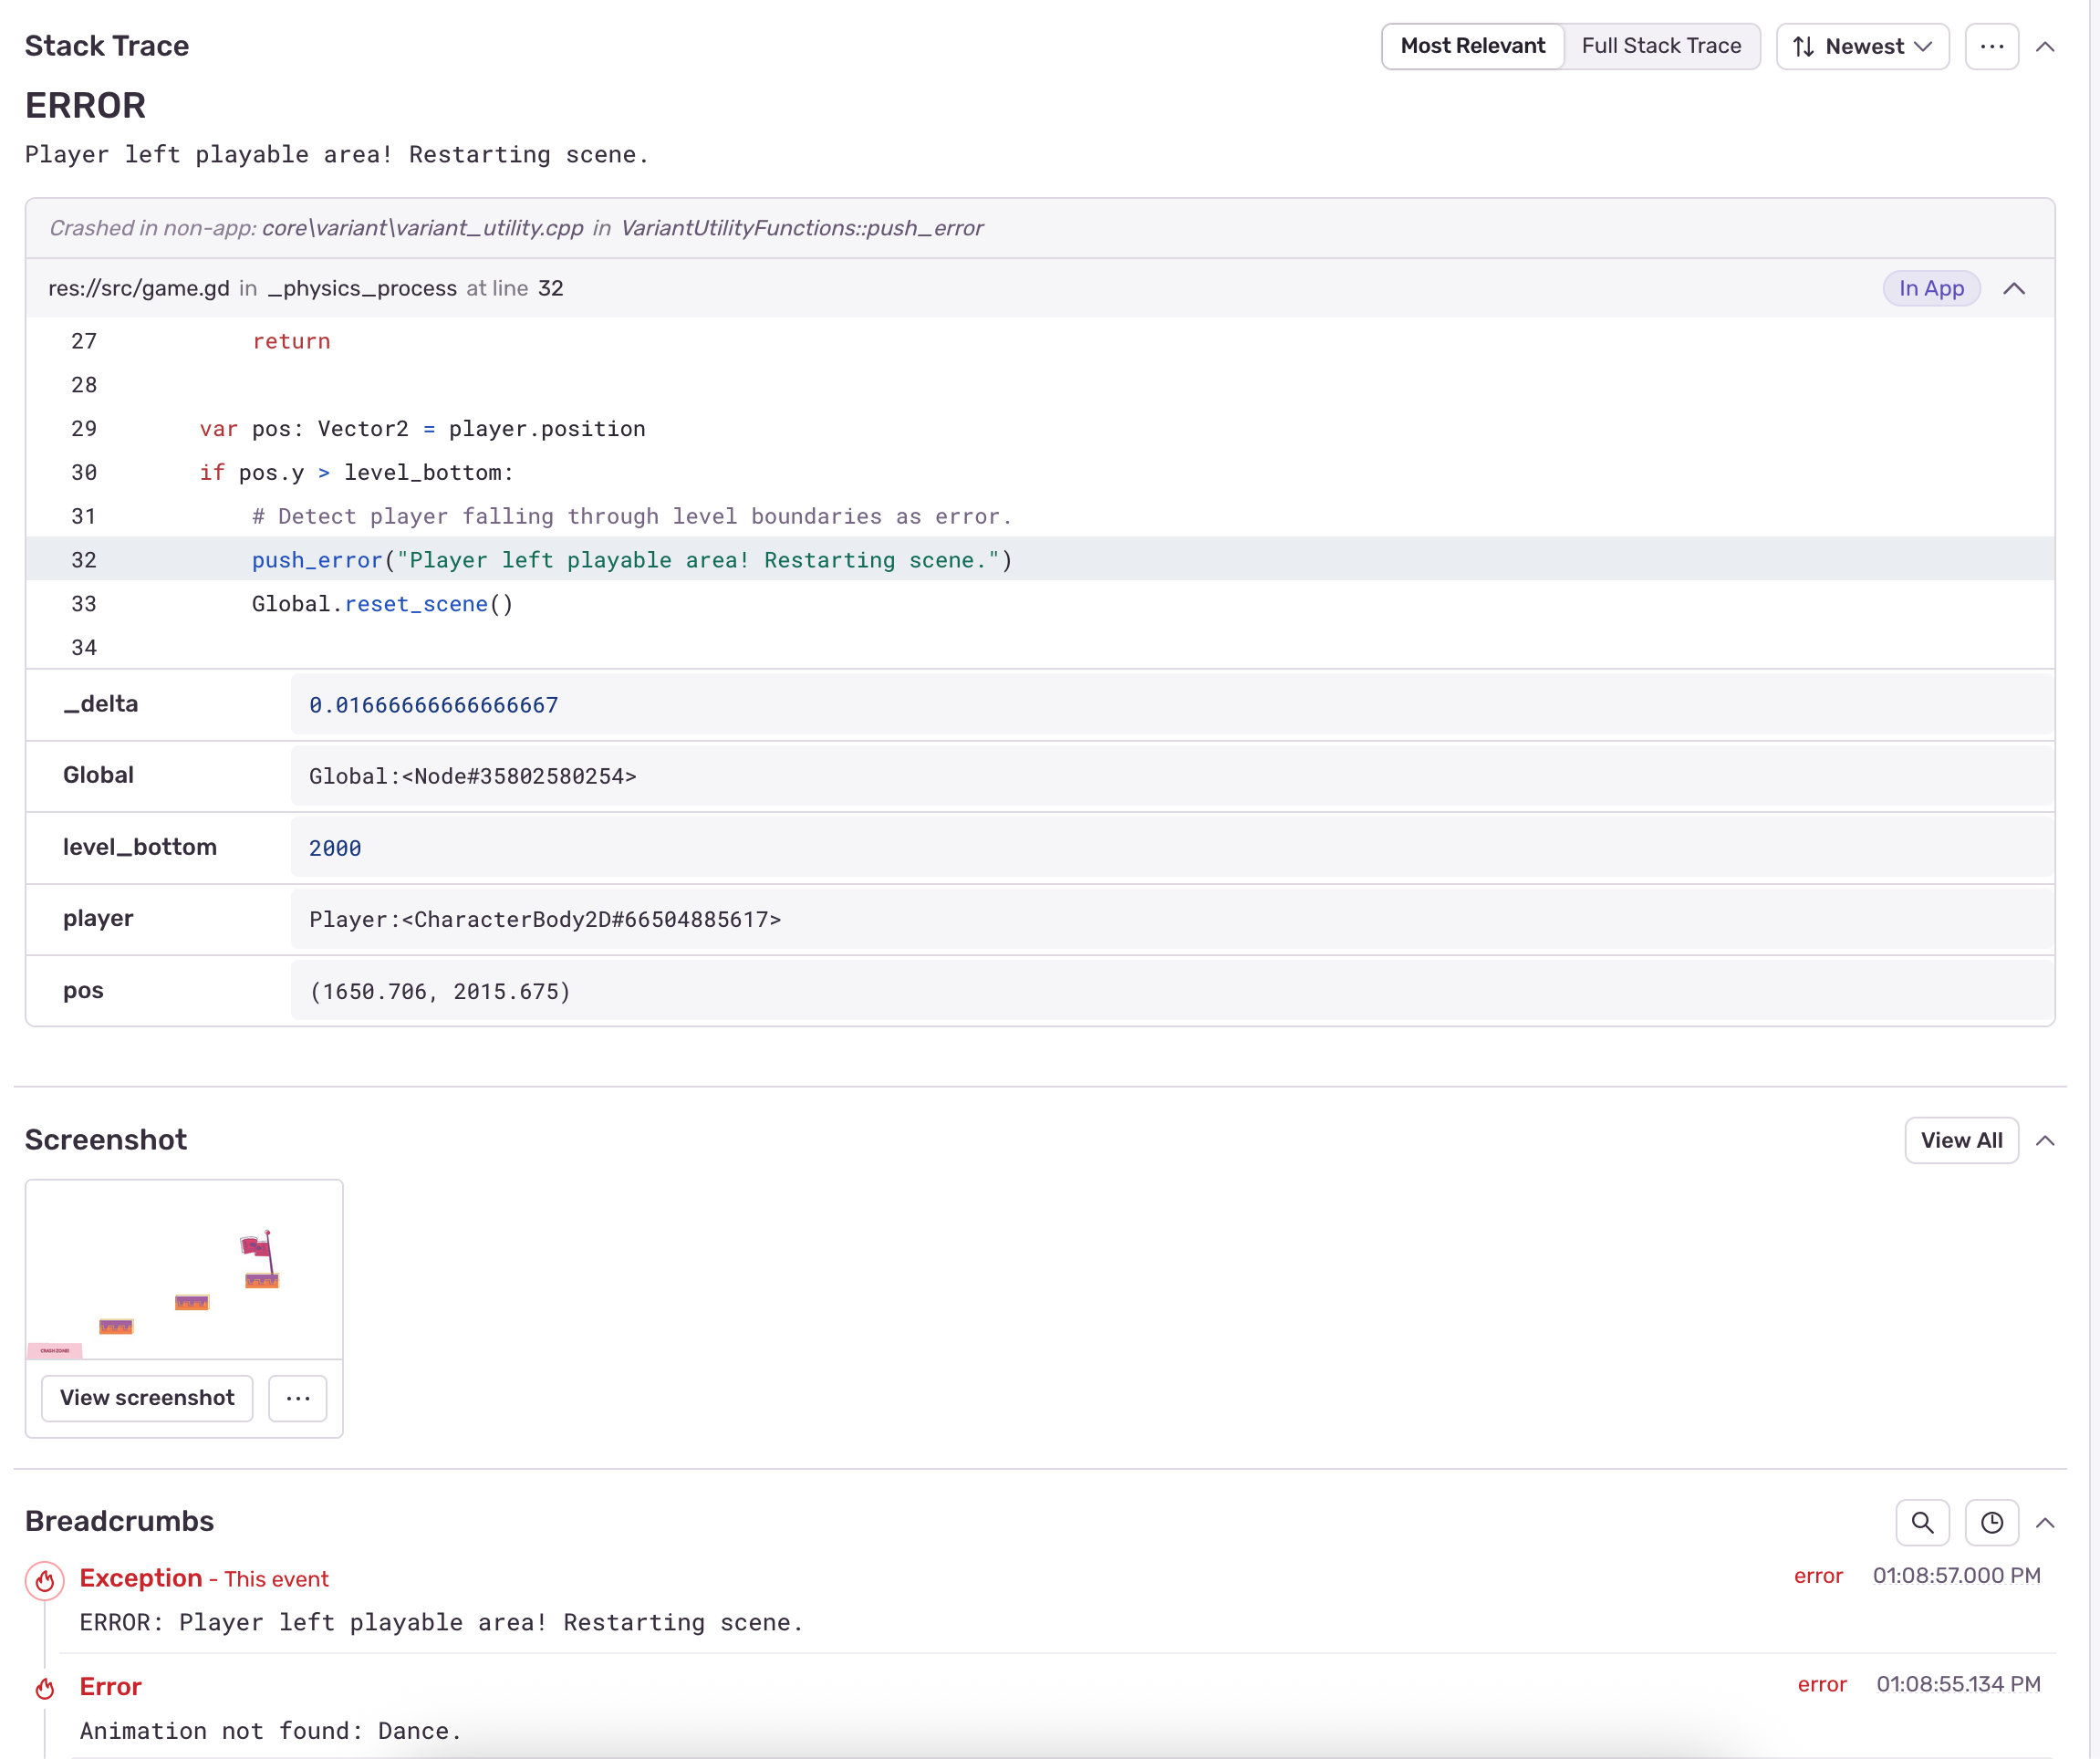2100x1759 pixels.
Task: Open screenshot more actions menu
Action: click(298, 1397)
